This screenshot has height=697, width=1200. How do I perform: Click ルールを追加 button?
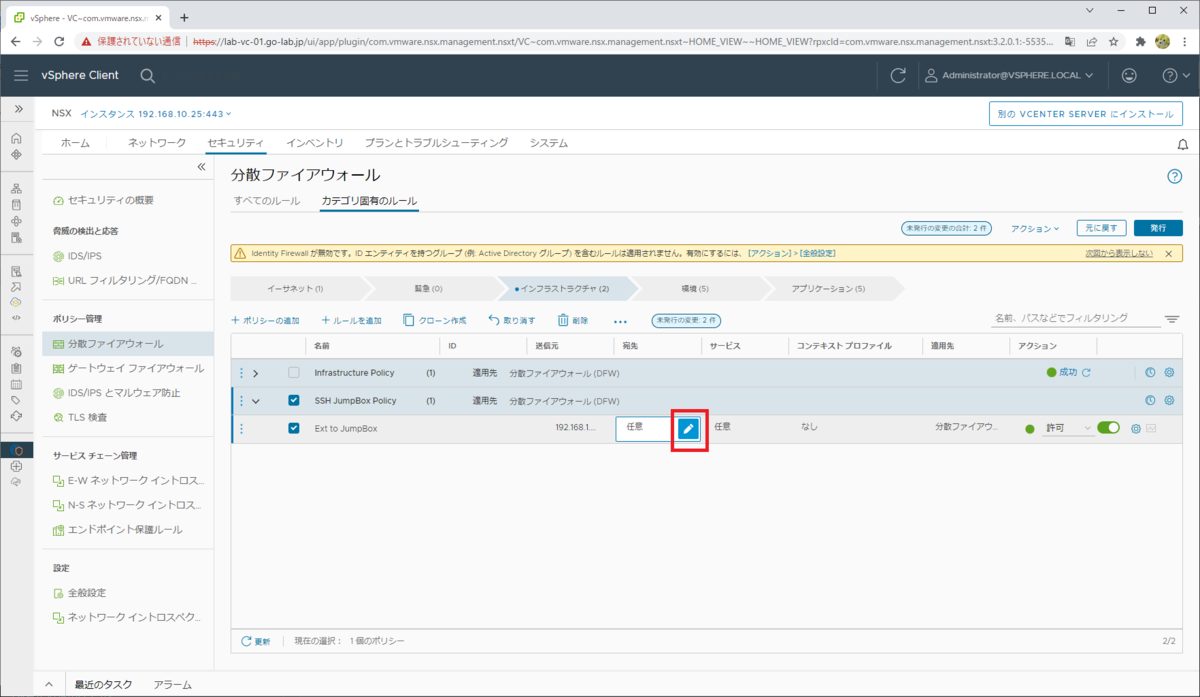(x=351, y=320)
